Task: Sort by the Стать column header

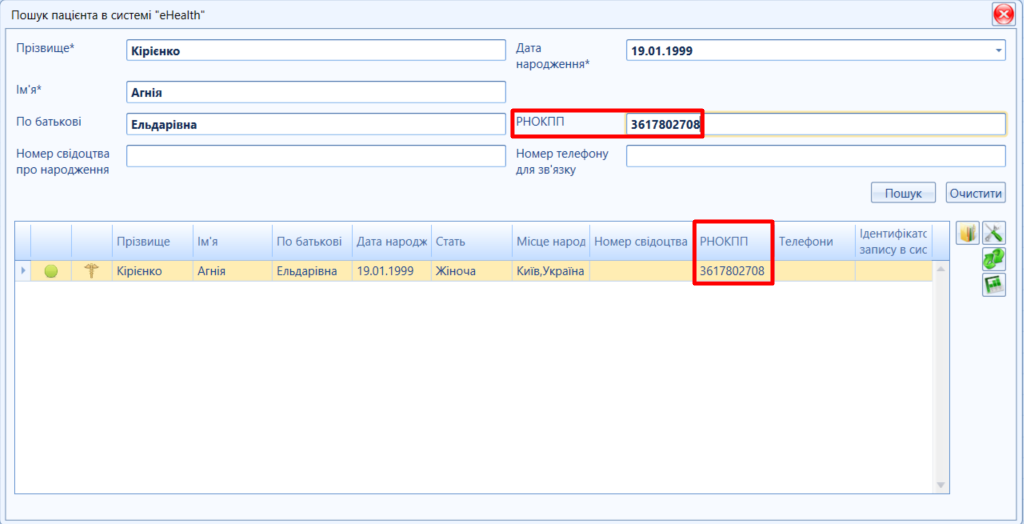Action: click(x=472, y=242)
